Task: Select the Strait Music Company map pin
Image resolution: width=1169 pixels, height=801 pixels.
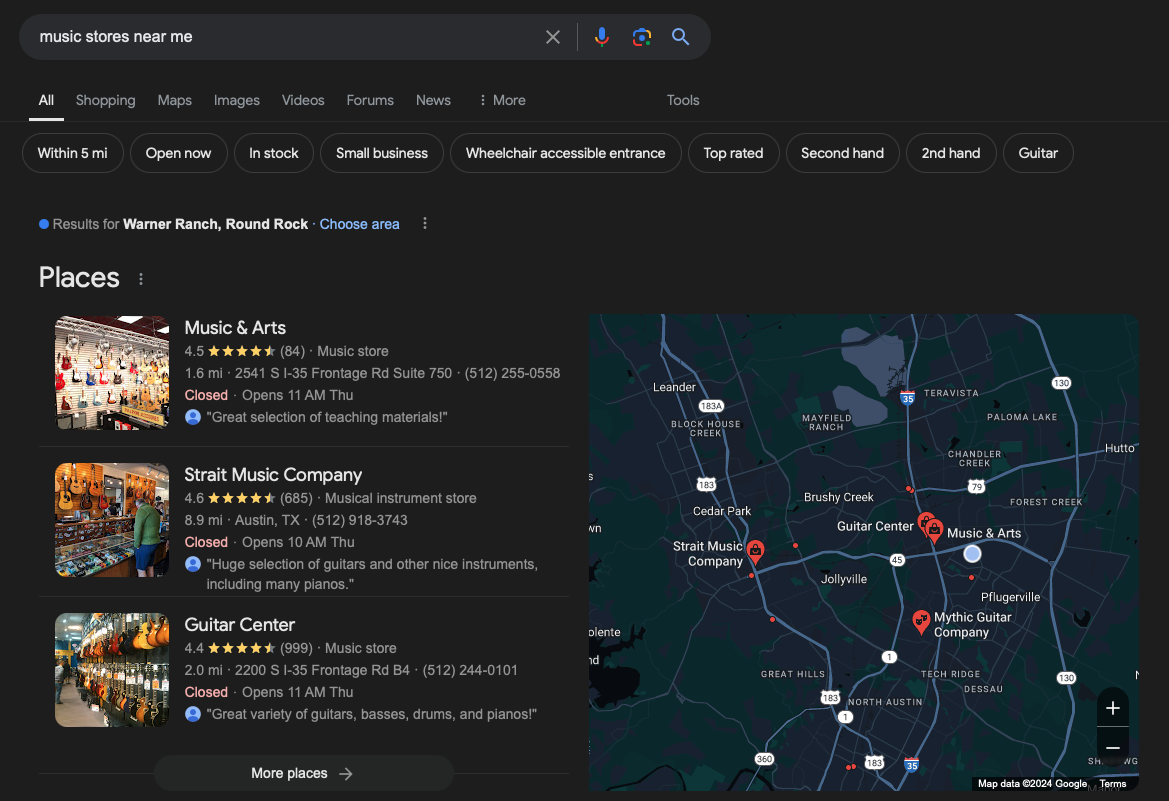Action: 755,552
